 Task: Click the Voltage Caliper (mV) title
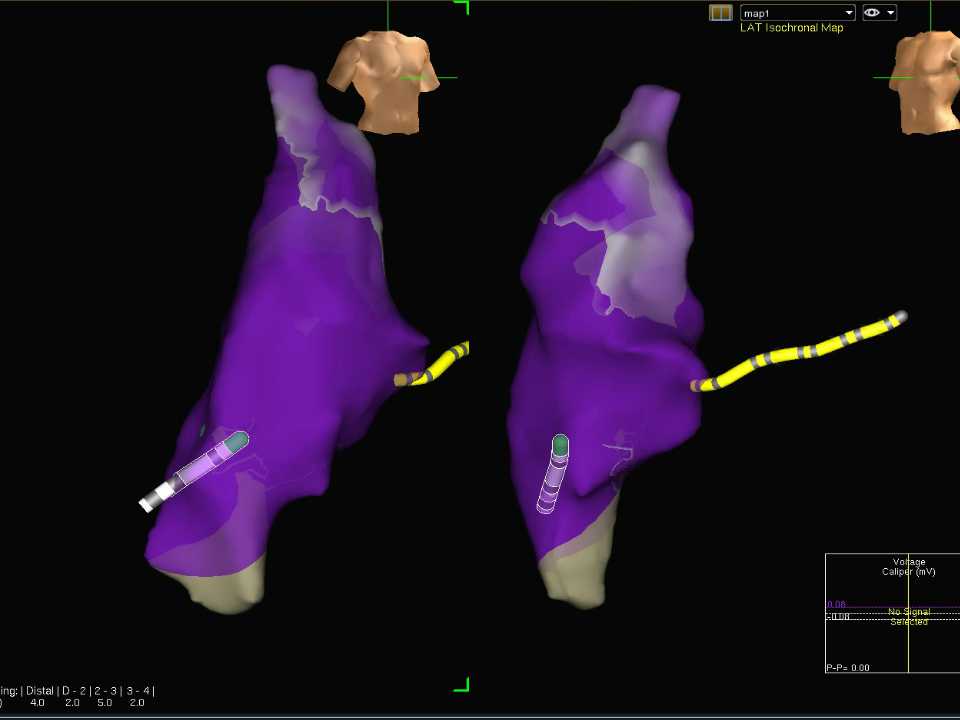click(903, 567)
